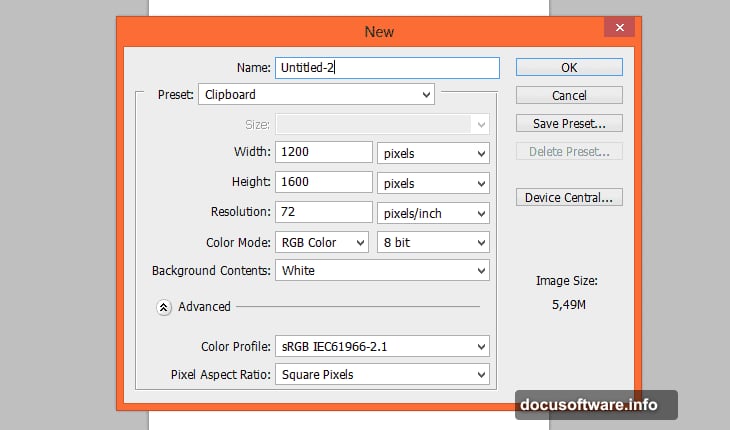Open Device Central
The width and height of the screenshot is (730, 430).
coord(569,197)
